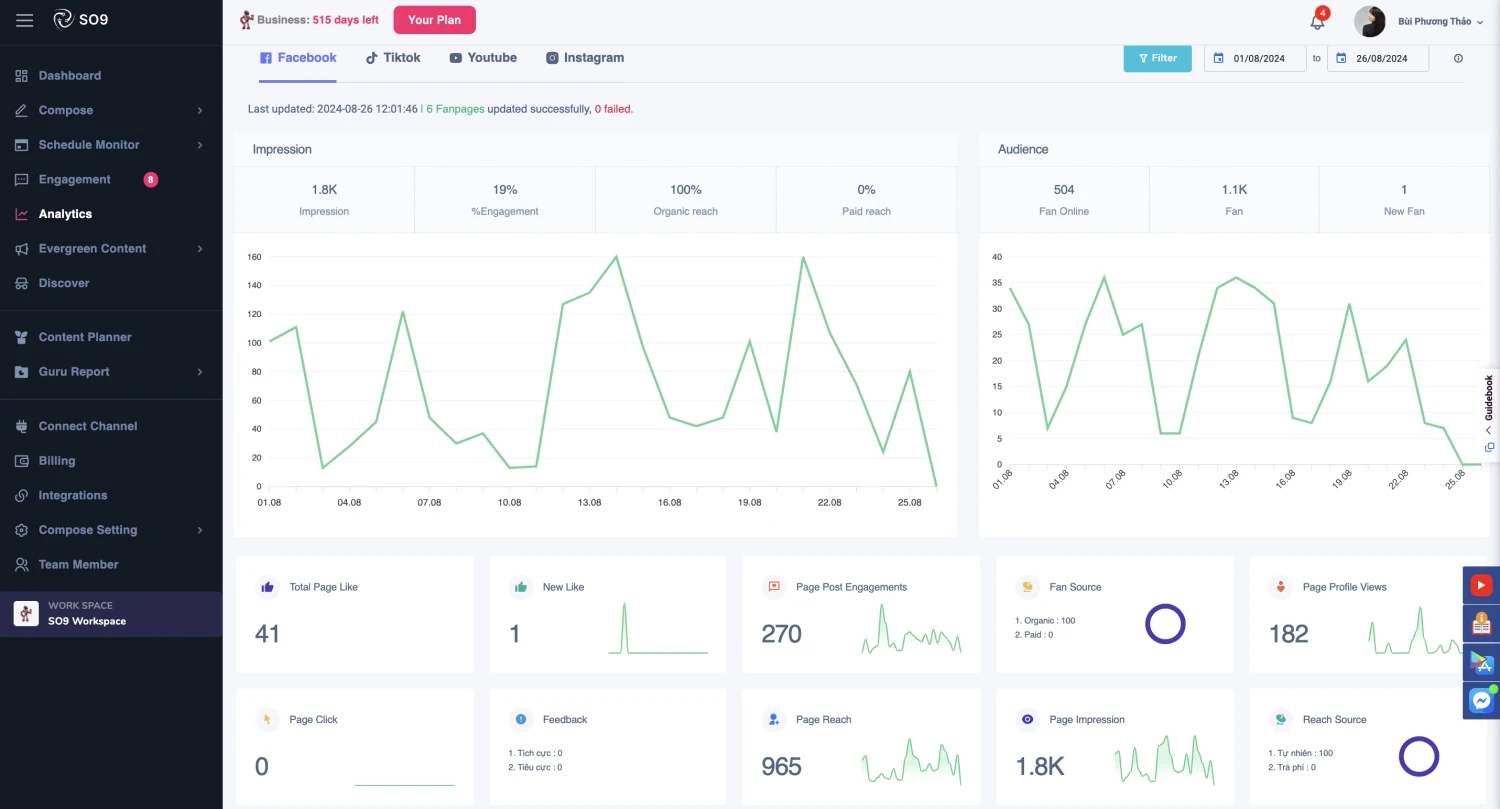Viewport: 1500px width, 809px height.
Task: Select the SO9 Workspace switcher
Action: click(x=111, y=614)
